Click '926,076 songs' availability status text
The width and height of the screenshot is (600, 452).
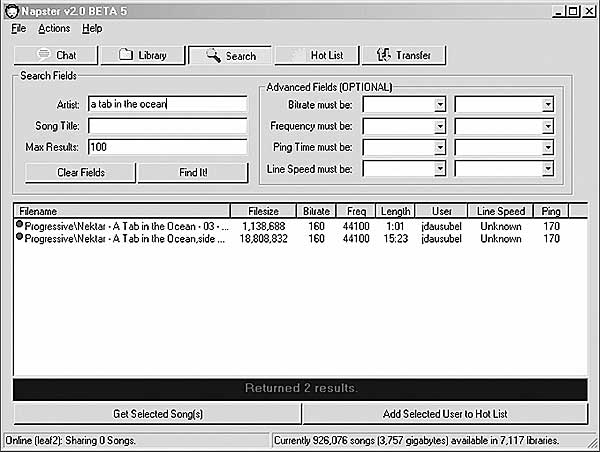(x=416, y=441)
